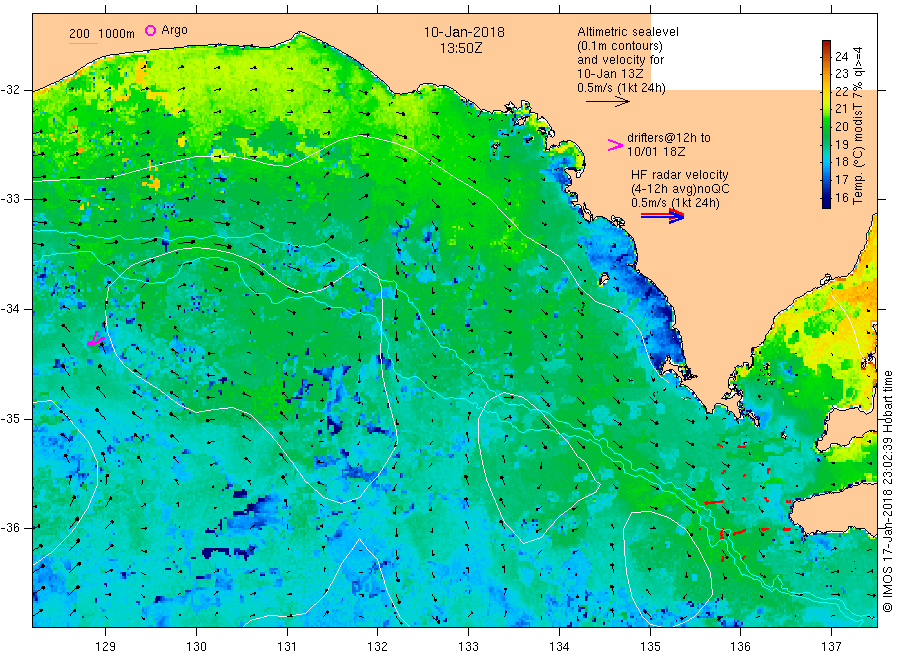
Task: Click the IMOS copyright timestamp text
Action: pos(888,491)
